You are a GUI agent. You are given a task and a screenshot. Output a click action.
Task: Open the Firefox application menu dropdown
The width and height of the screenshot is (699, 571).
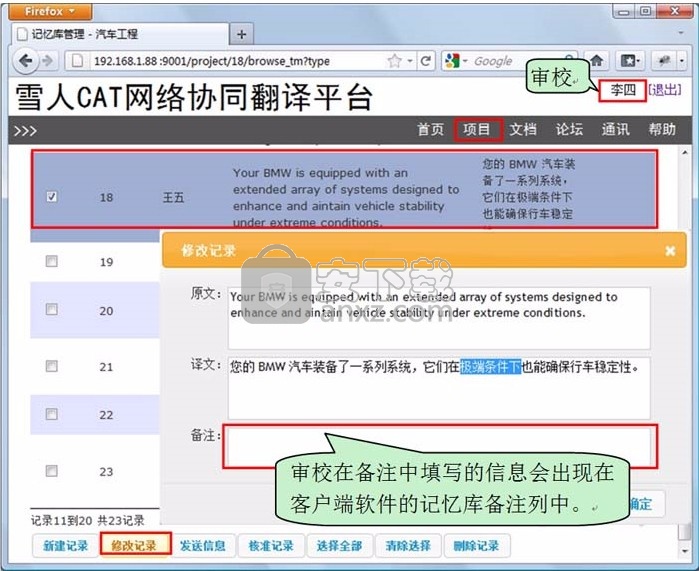click(50, 12)
